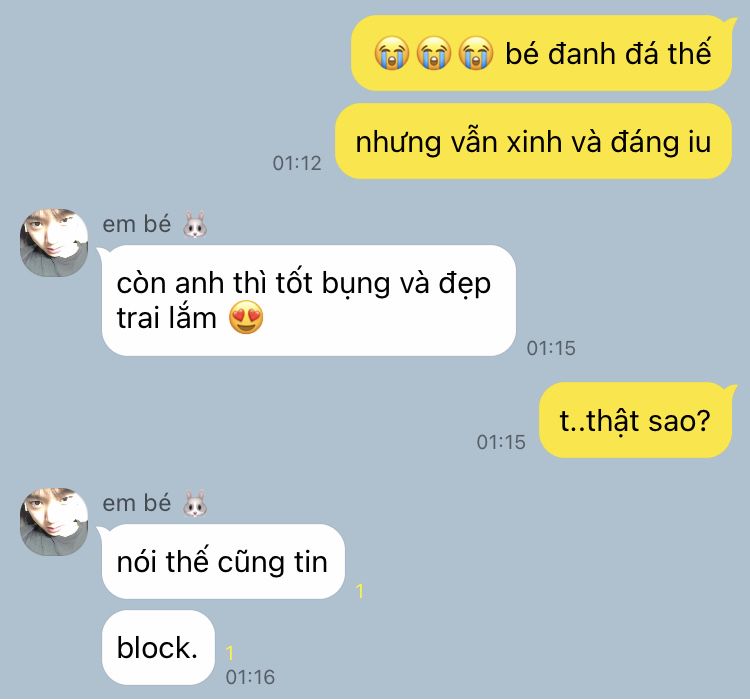Screen dimensions: 750x699
Task: Tap the heart-eyes emoji in message
Action: point(246,317)
